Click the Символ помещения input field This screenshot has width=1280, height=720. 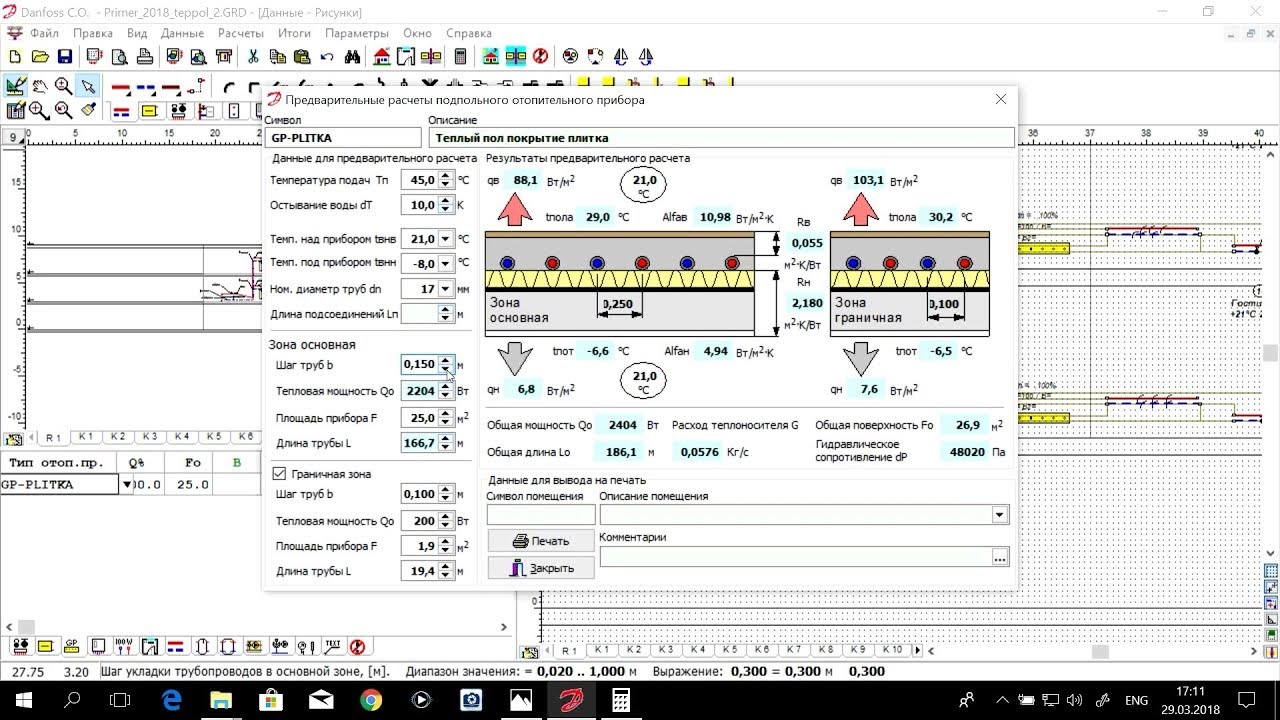tap(540, 515)
